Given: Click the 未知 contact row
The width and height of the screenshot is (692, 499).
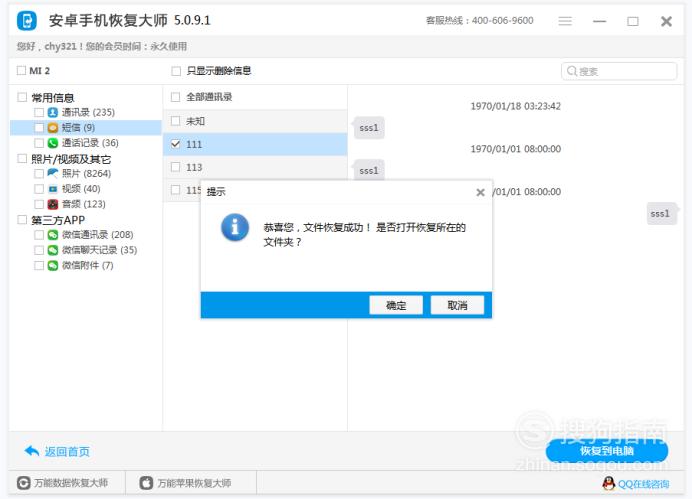Looking at the screenshot, I should click(255, 121).
